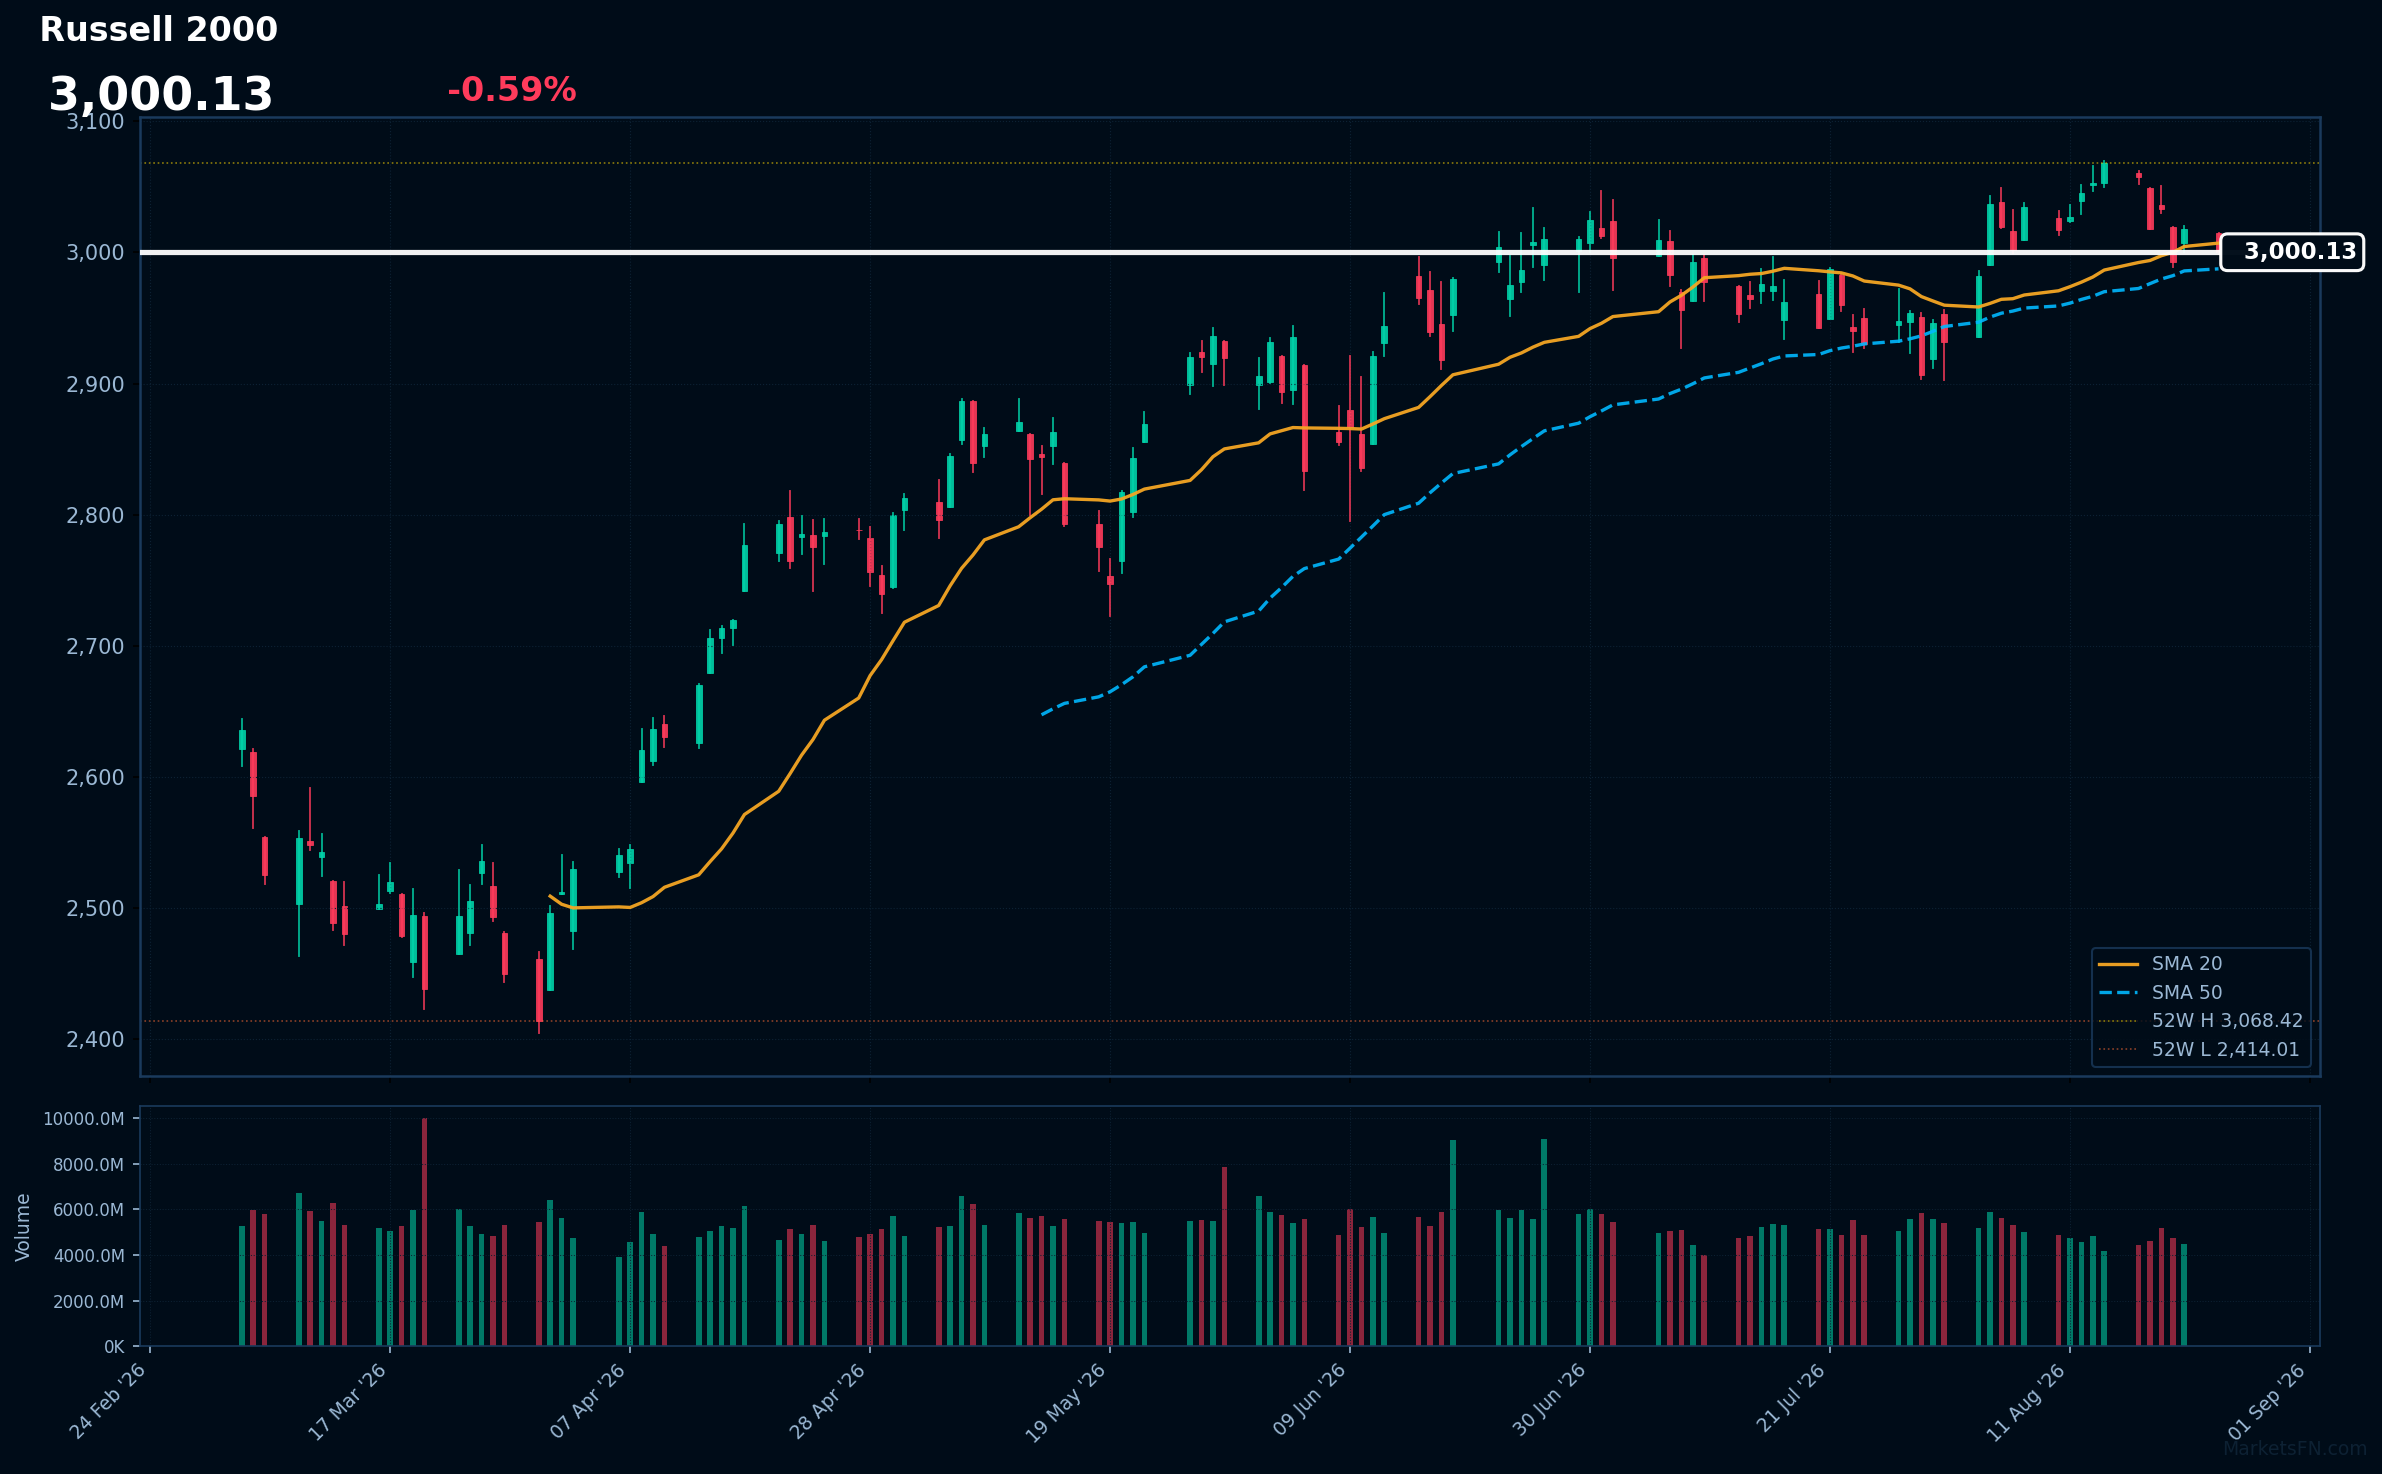Click the 07 Apr '26 date label
The image size is (2382, 1474).
point(588,1401)
